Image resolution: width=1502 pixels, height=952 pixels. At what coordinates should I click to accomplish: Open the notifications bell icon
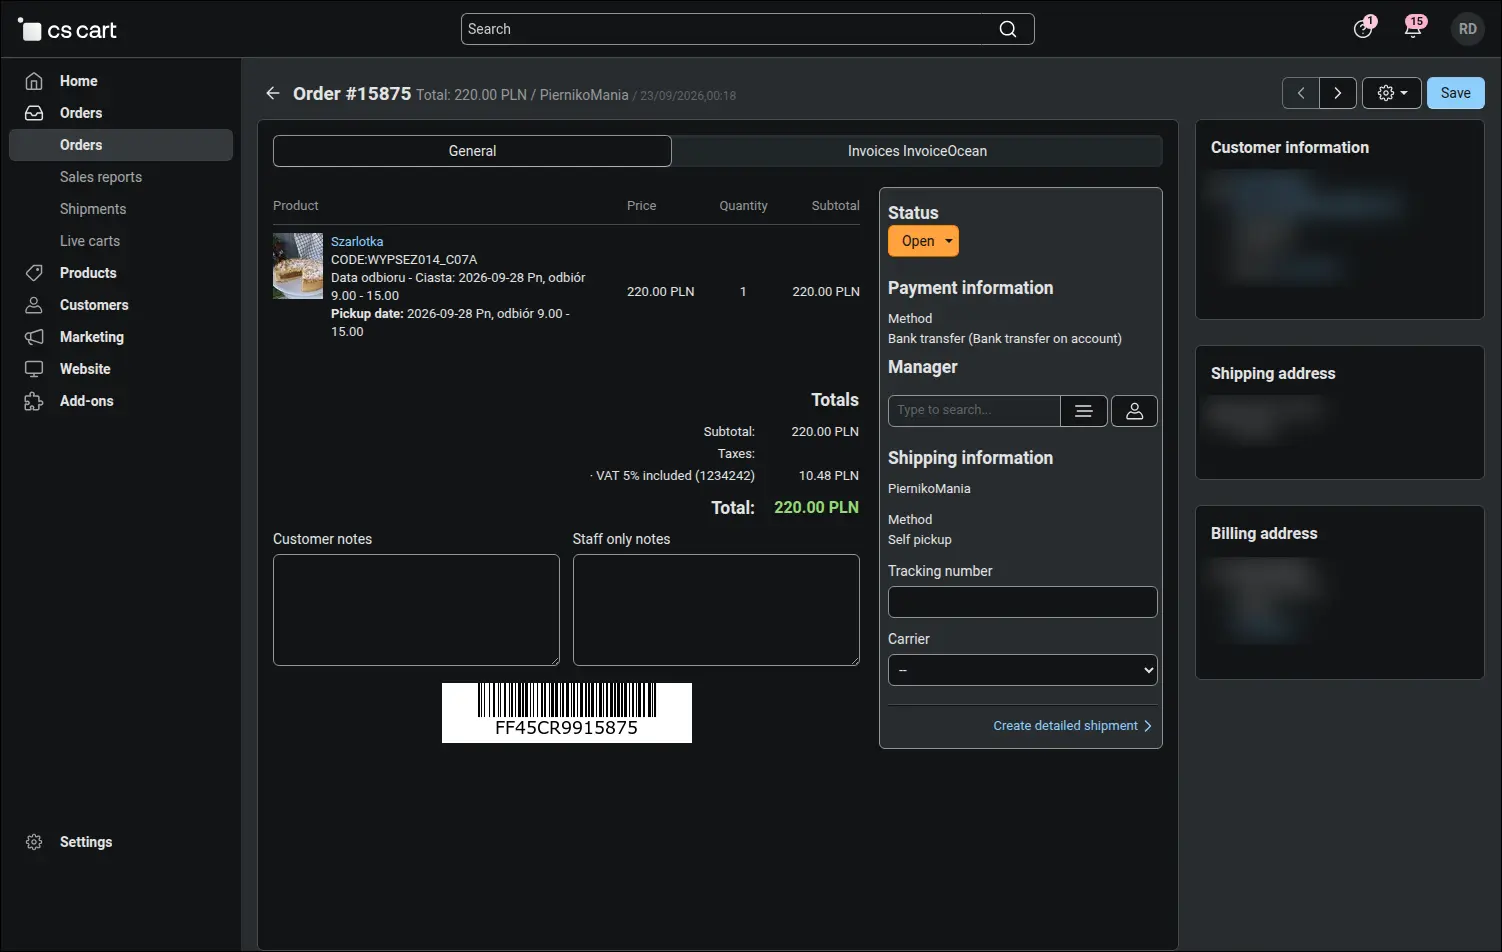(x=1413, y=28)
